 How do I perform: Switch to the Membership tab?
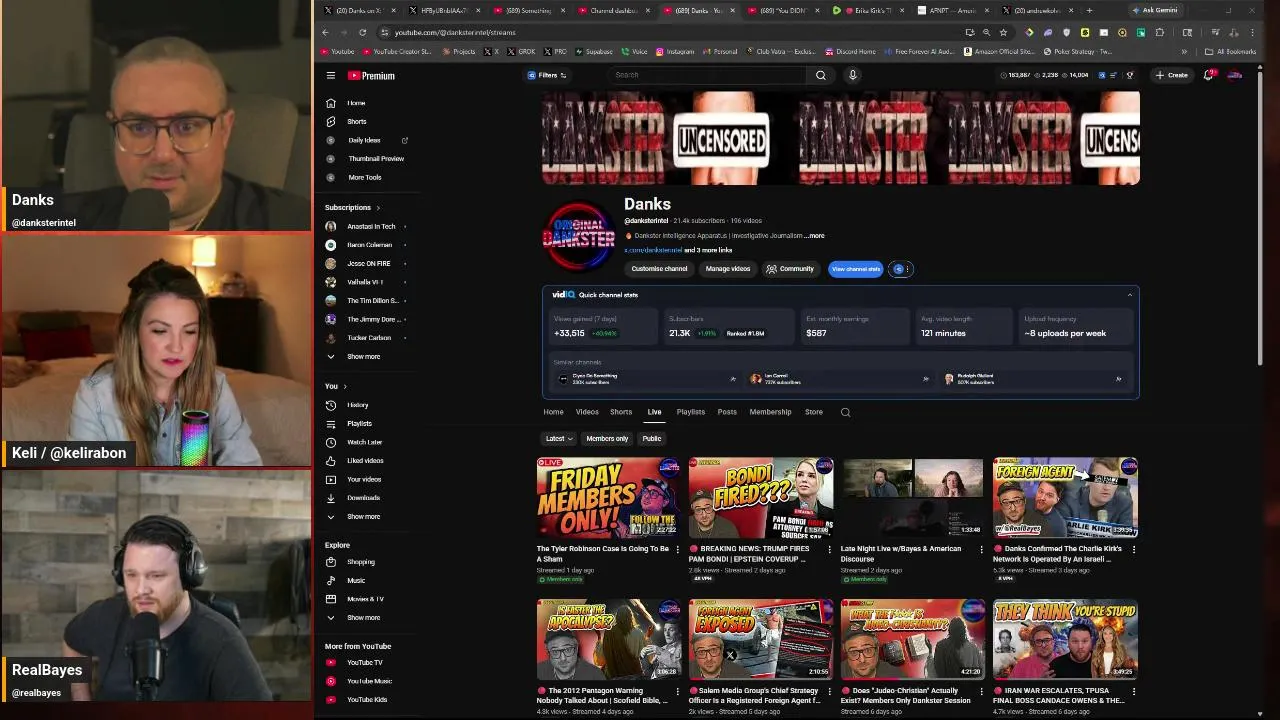[770, 412]
